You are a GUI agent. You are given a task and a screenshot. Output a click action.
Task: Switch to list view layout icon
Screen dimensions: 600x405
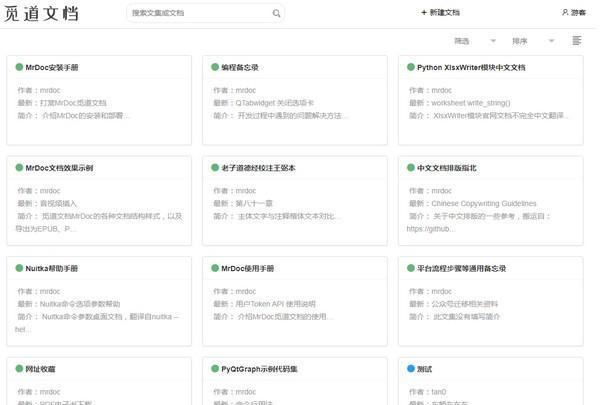(577, 41)
